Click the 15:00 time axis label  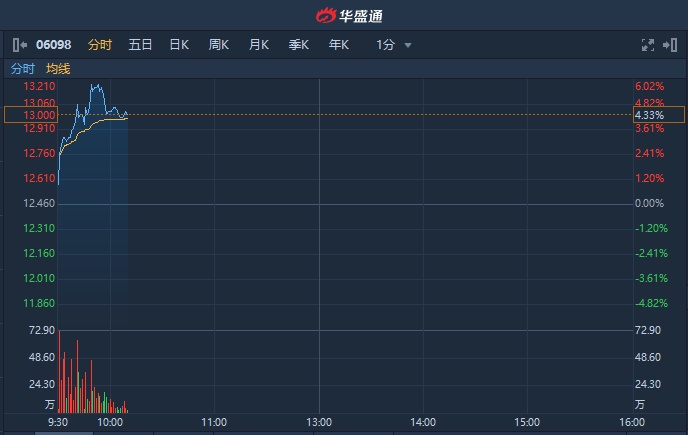coord(527,422)
